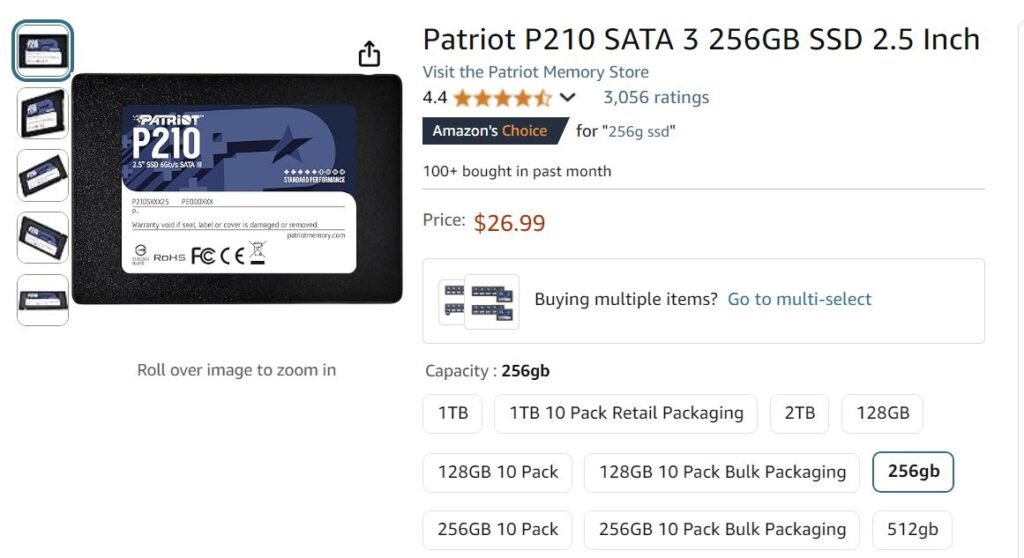Select the 512gb capacity option
The image size is (1024, 558).
click(x=912, y=529)
